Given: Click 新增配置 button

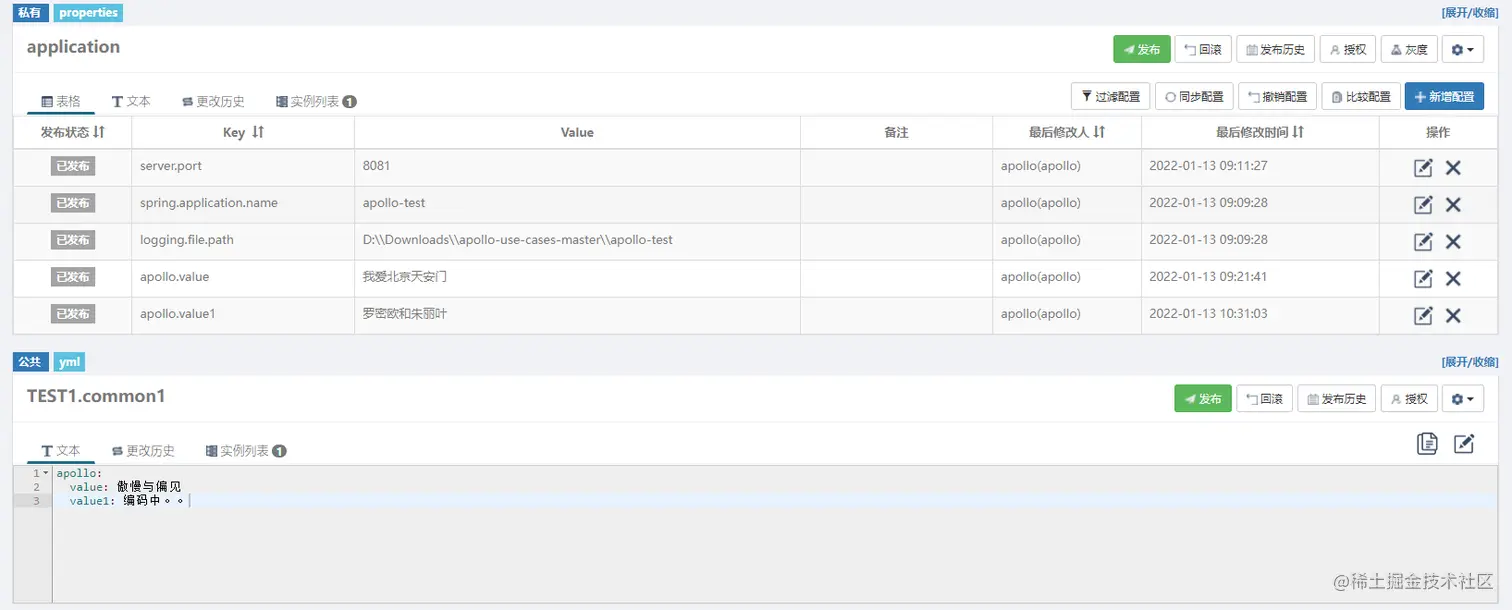Looking at the screenshot, I should pos(1444,97).
